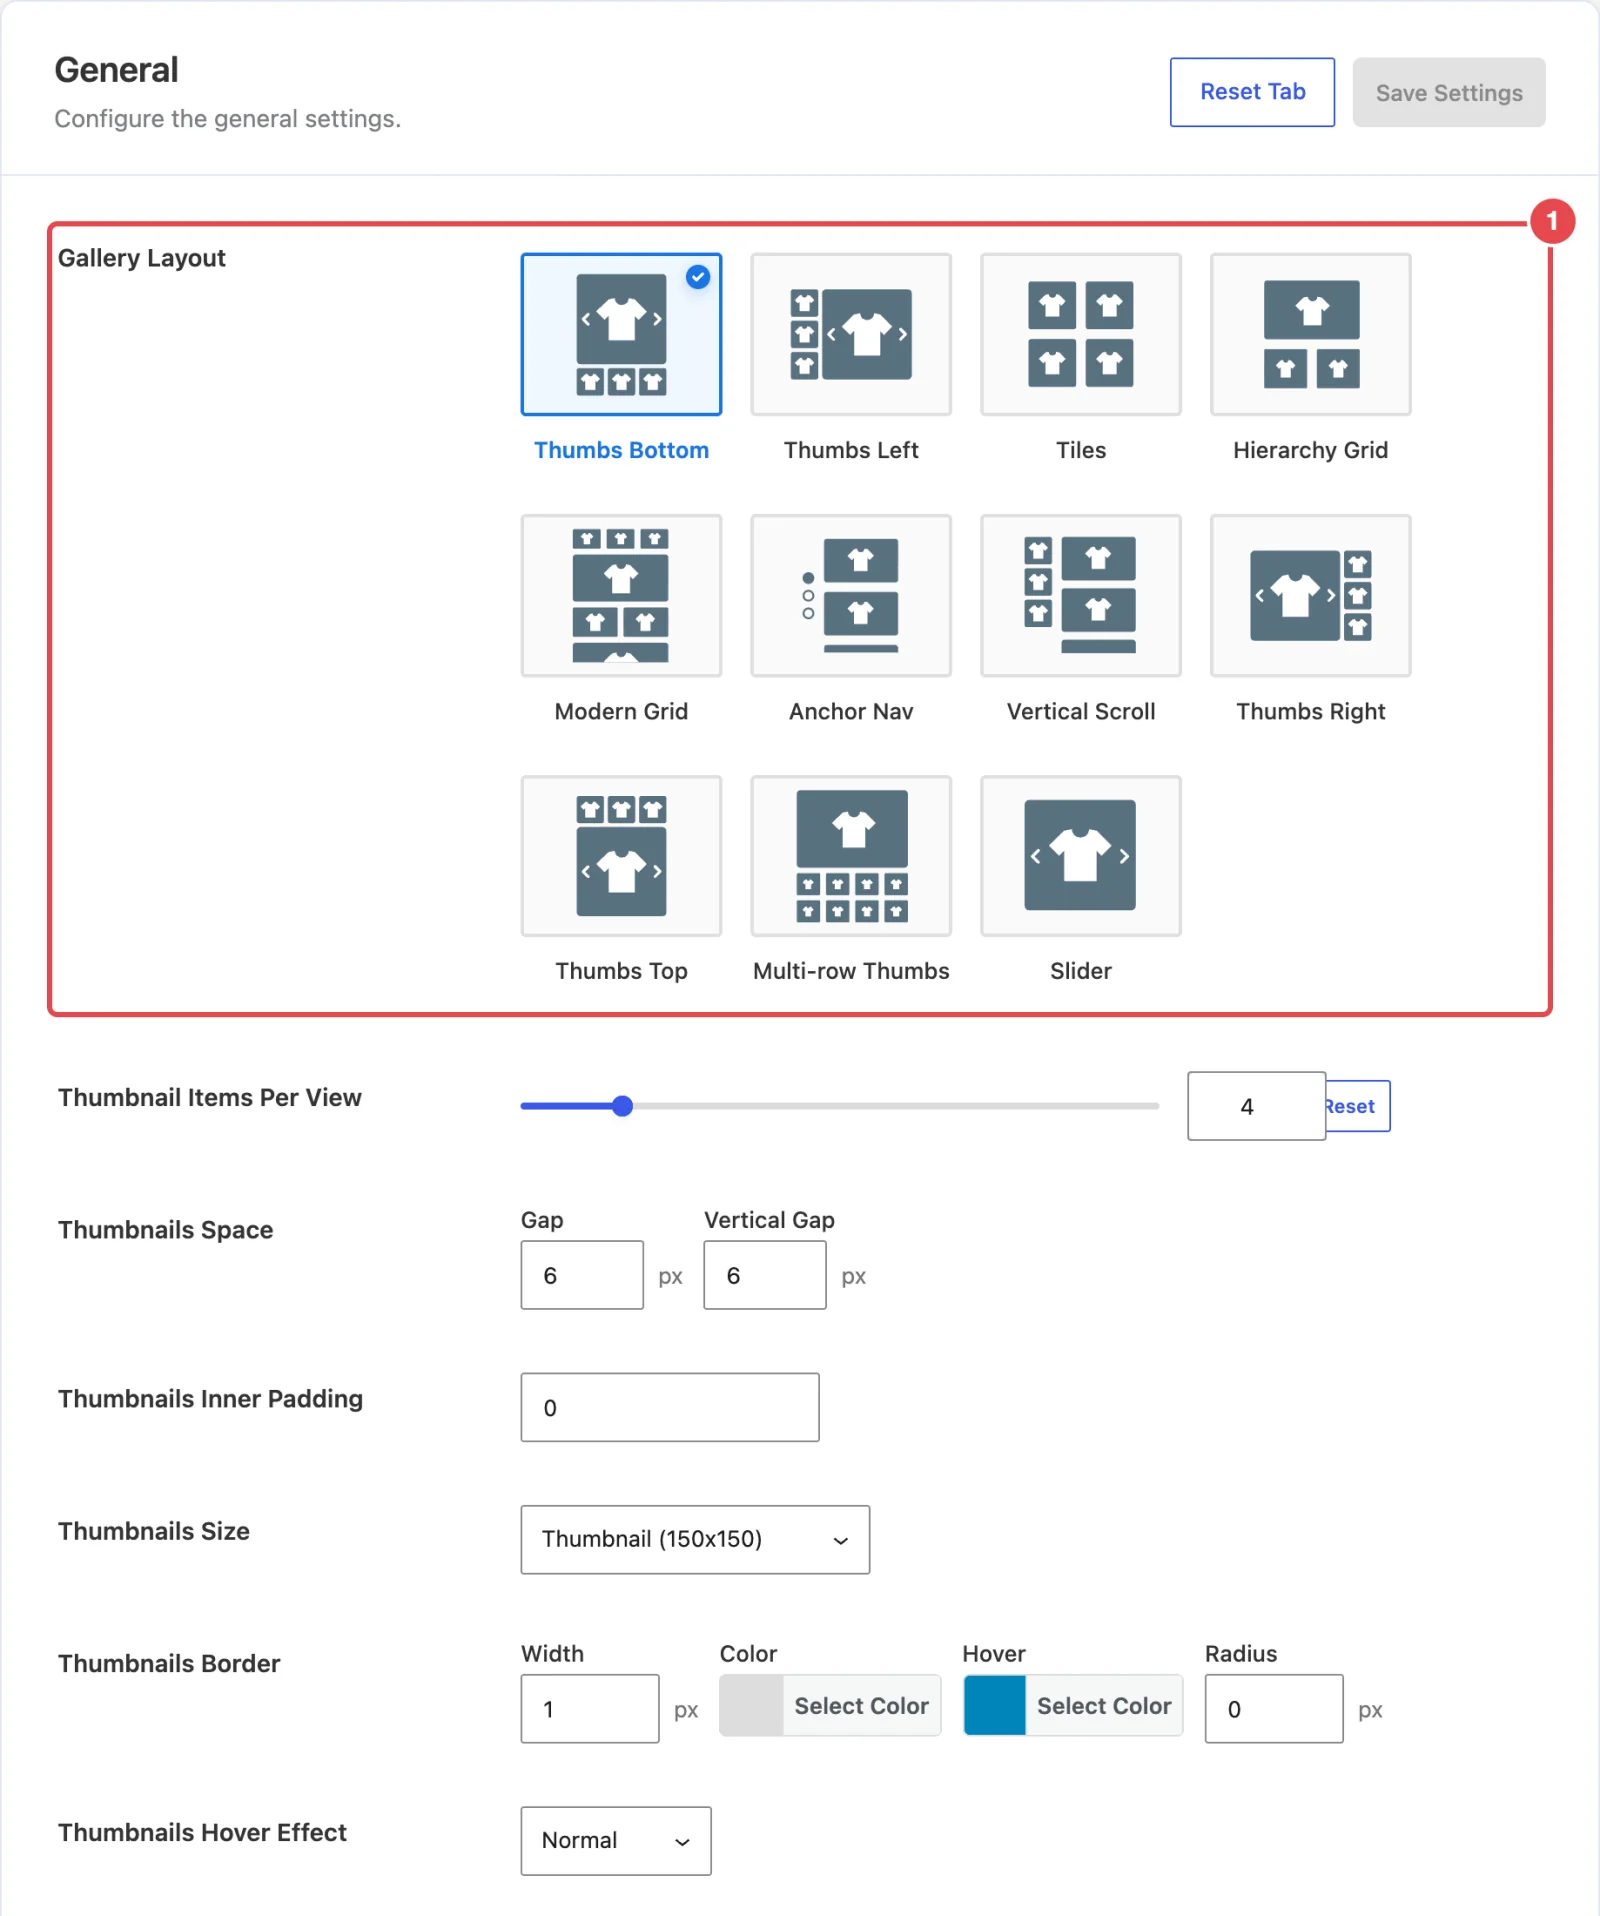The image size is (1600, 1916).
Task: Click the border Width input field
Action: pos(590,1708)
